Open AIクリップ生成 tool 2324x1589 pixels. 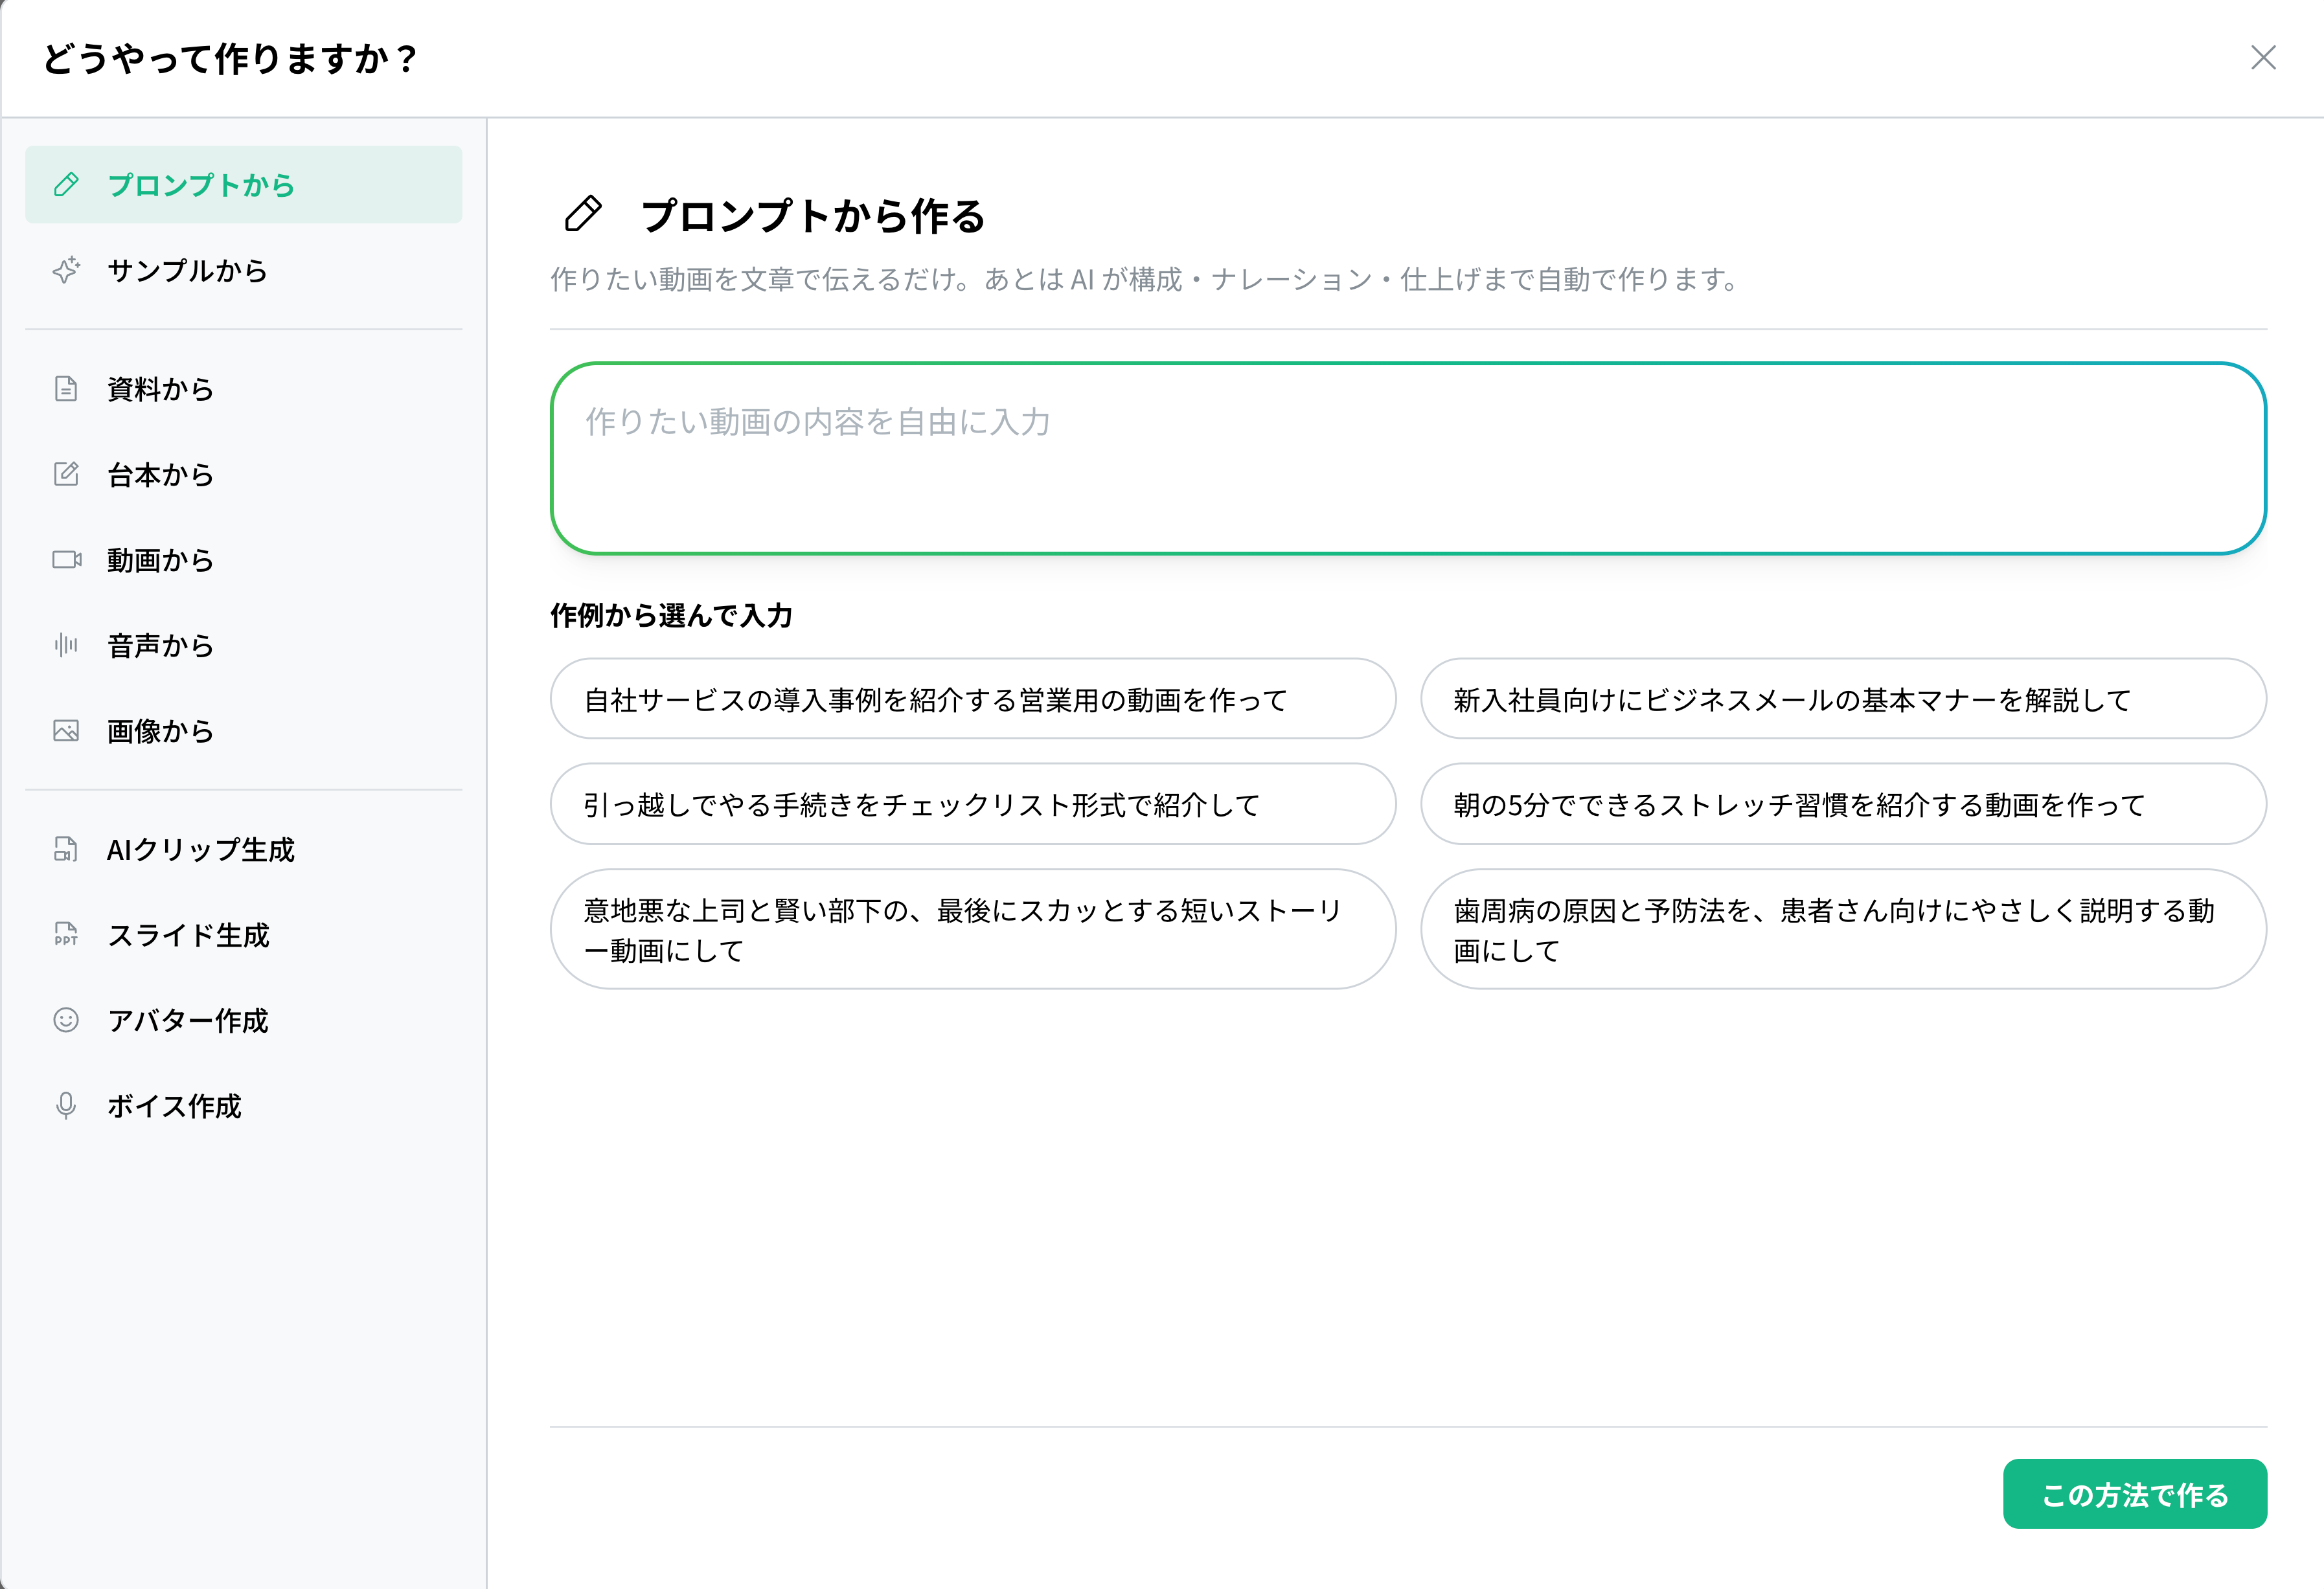click(244, 849)
